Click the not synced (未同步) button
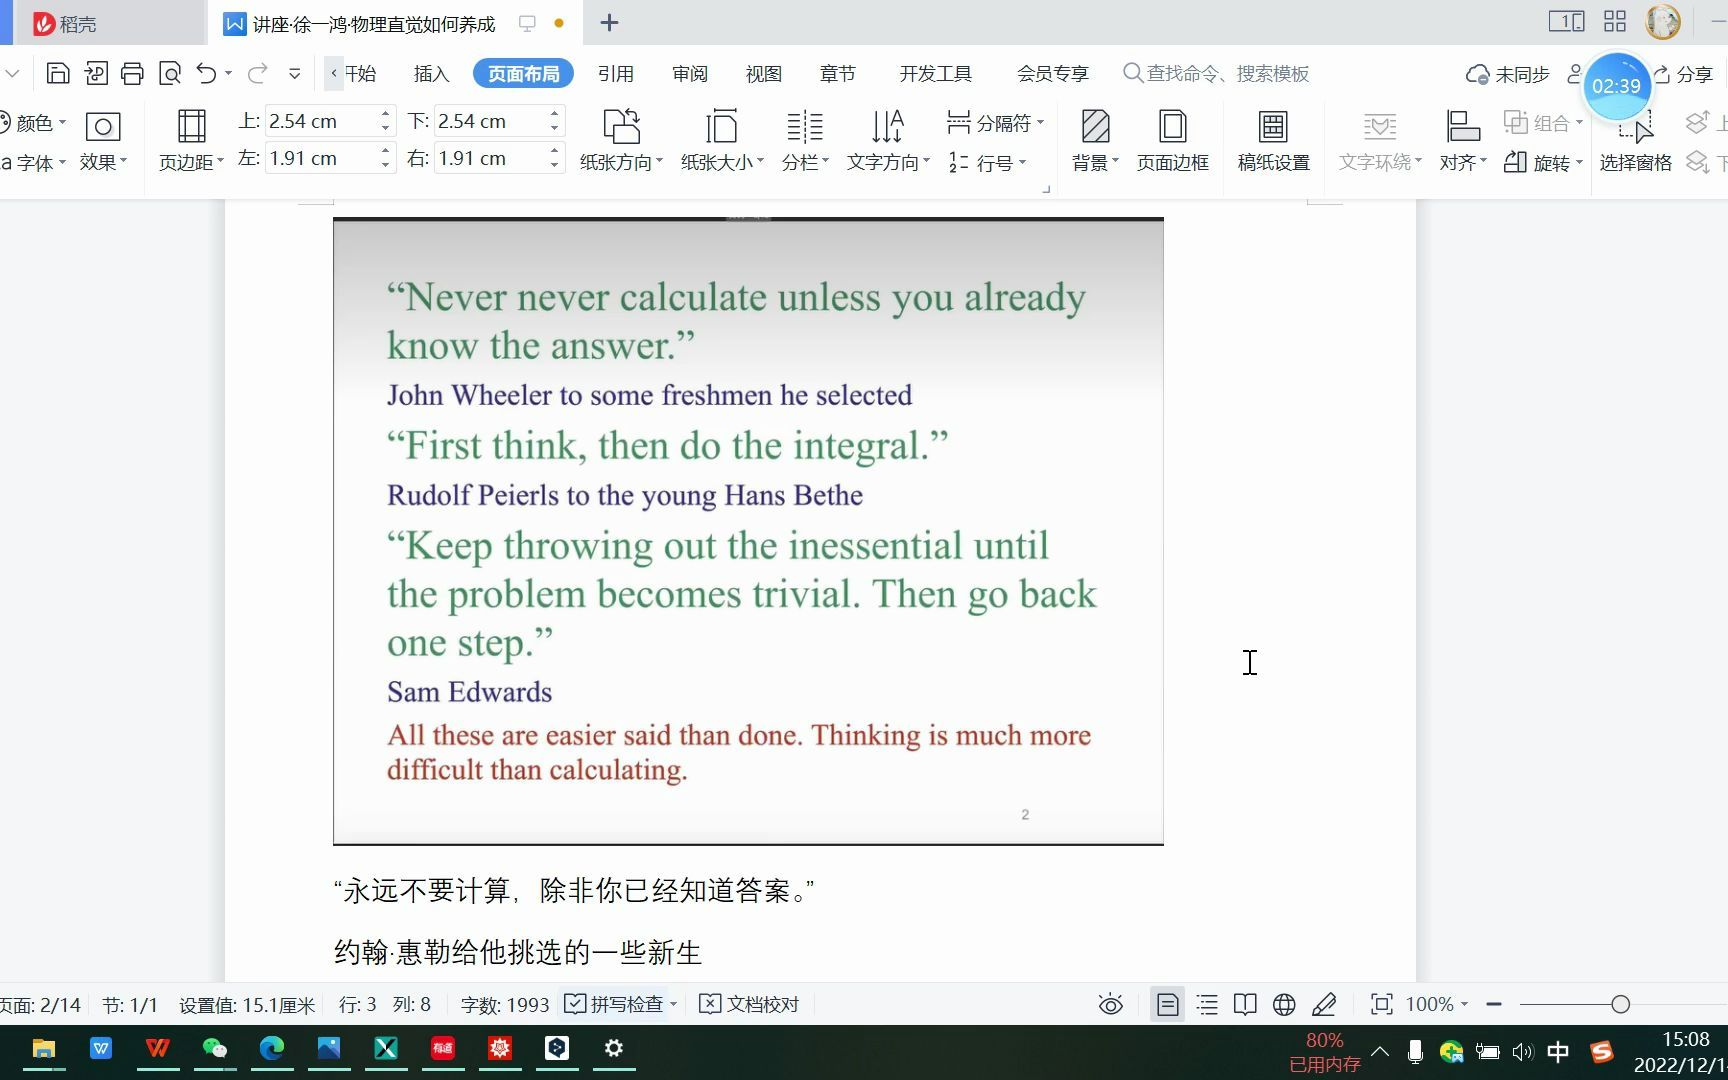 1507,74
